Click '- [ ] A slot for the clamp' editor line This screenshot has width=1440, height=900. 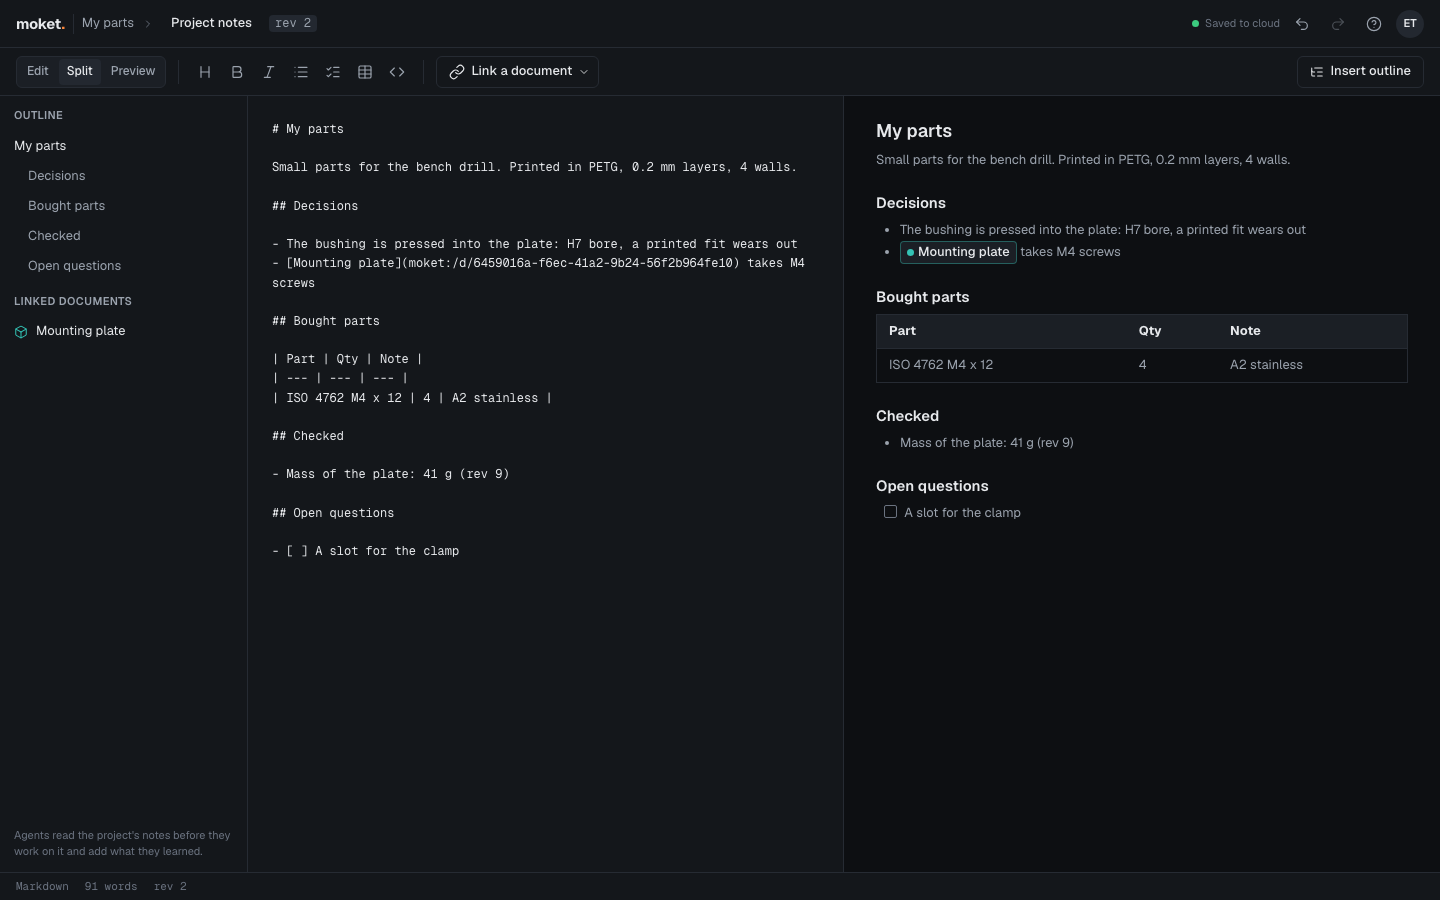click(366, 551)
